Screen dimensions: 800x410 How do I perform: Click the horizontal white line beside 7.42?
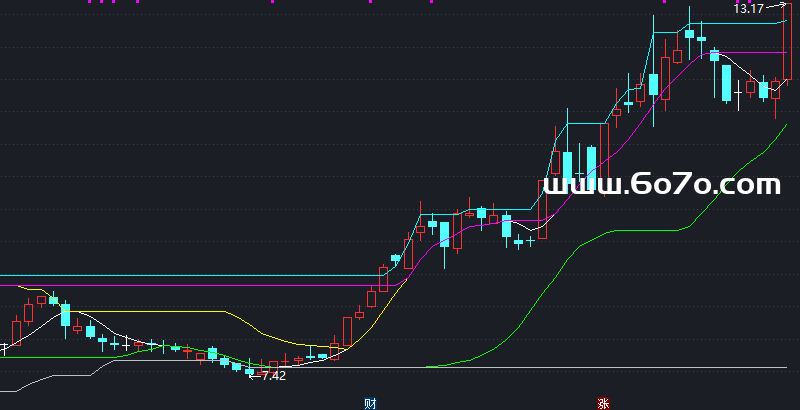(x=500, y=368)
